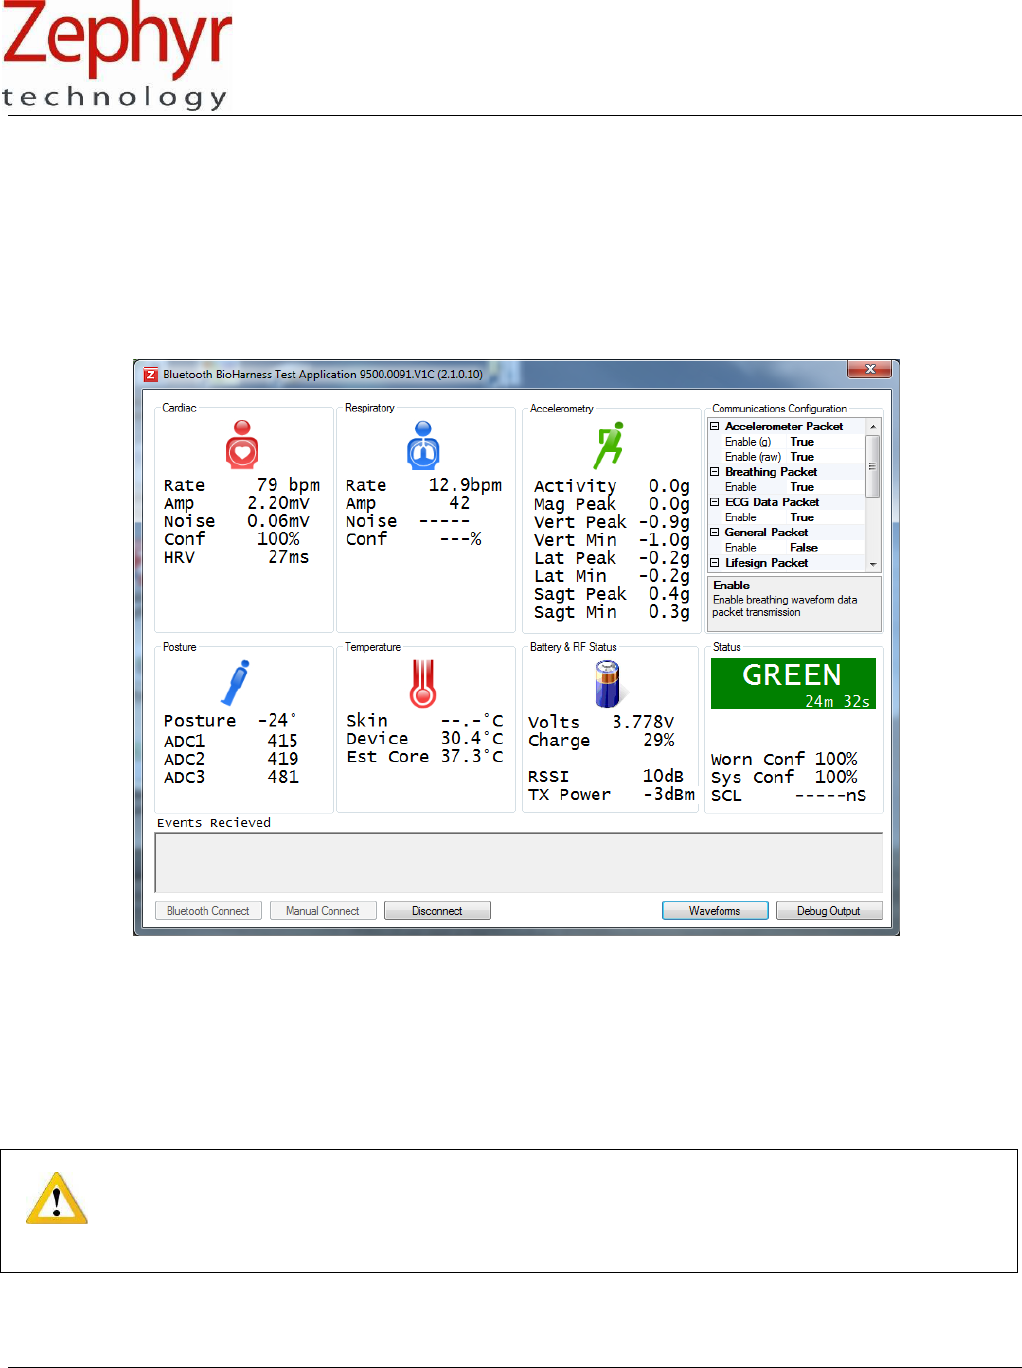
Task: Click the cardiac Noise 0.06mV reading
Action: click(x=237, y=521)
